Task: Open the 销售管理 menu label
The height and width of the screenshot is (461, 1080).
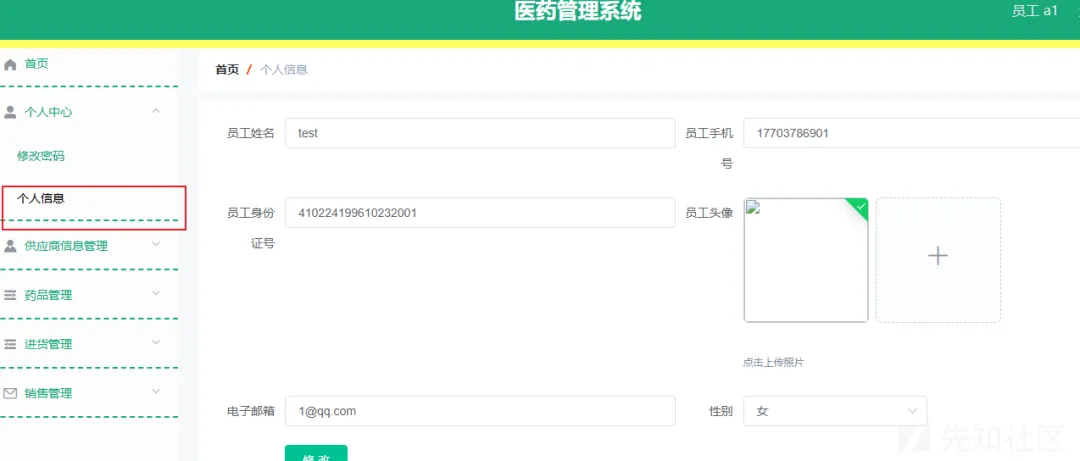Action: 48,394
